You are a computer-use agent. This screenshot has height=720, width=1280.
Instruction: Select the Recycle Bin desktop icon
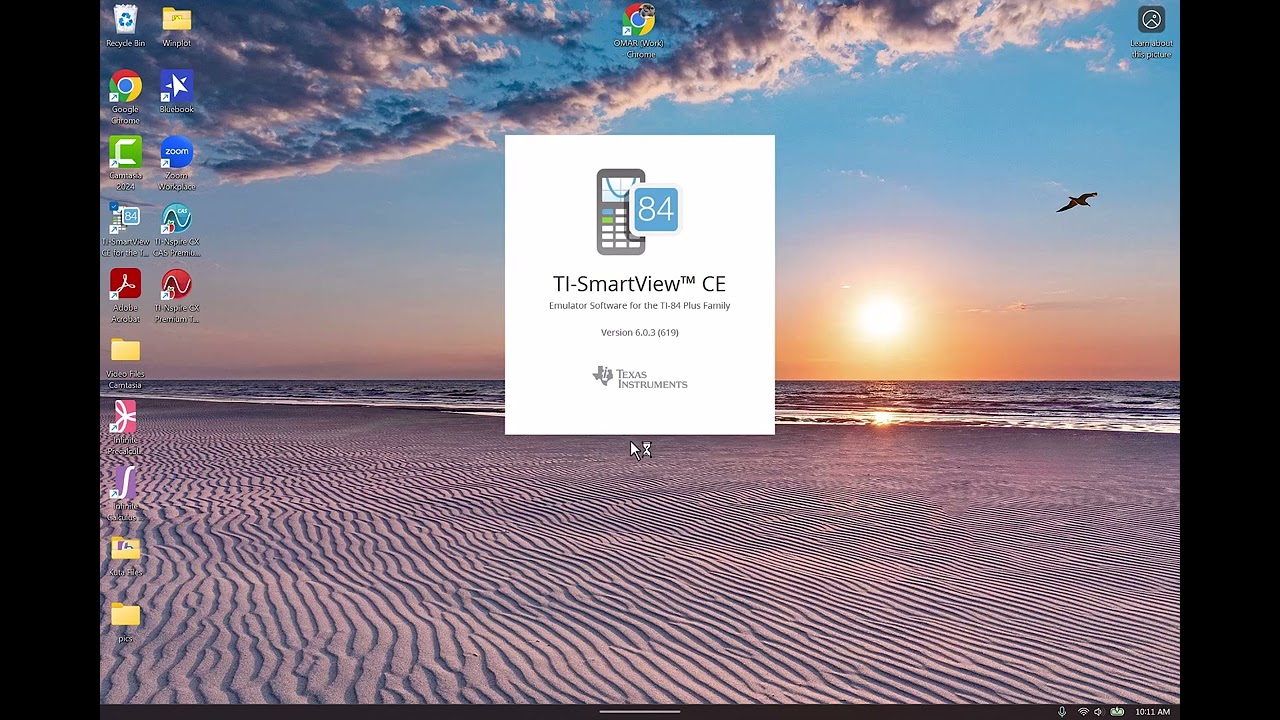(125, 26)
